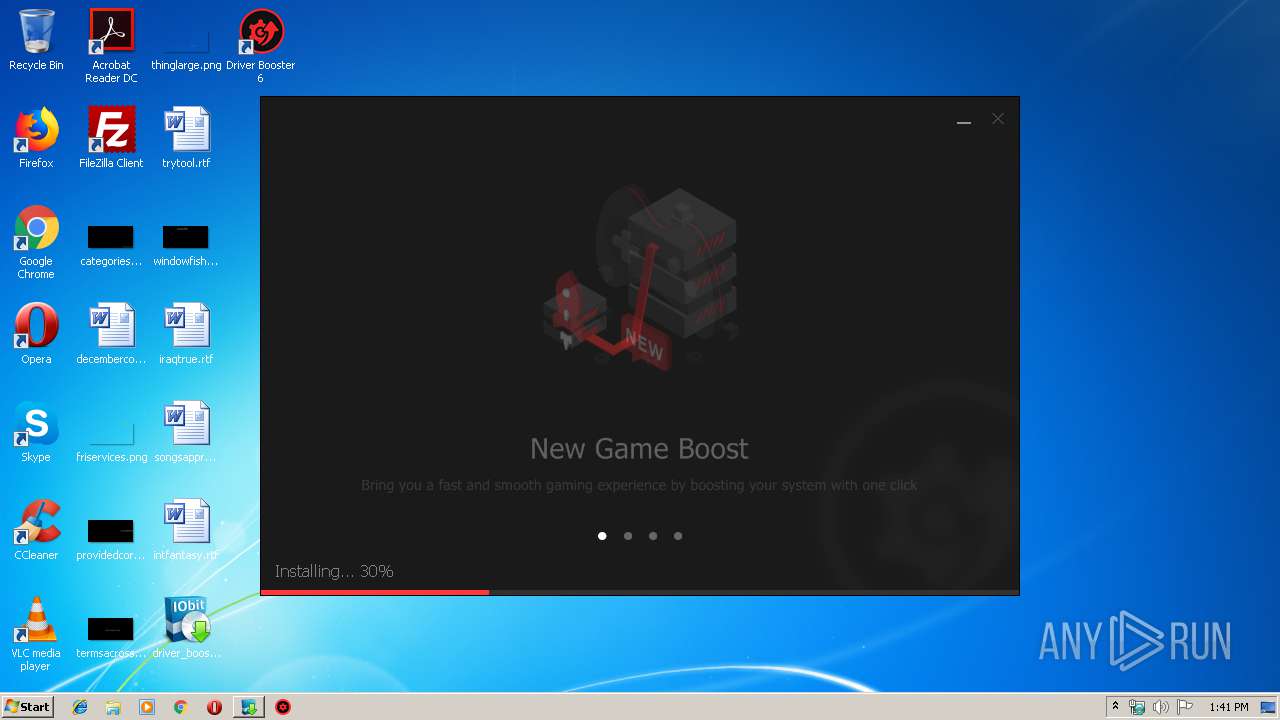Select thinglarge.png file on desktop
This screenshot has height=720, width=1280.
pyautogui.click(x=186, y=46)
